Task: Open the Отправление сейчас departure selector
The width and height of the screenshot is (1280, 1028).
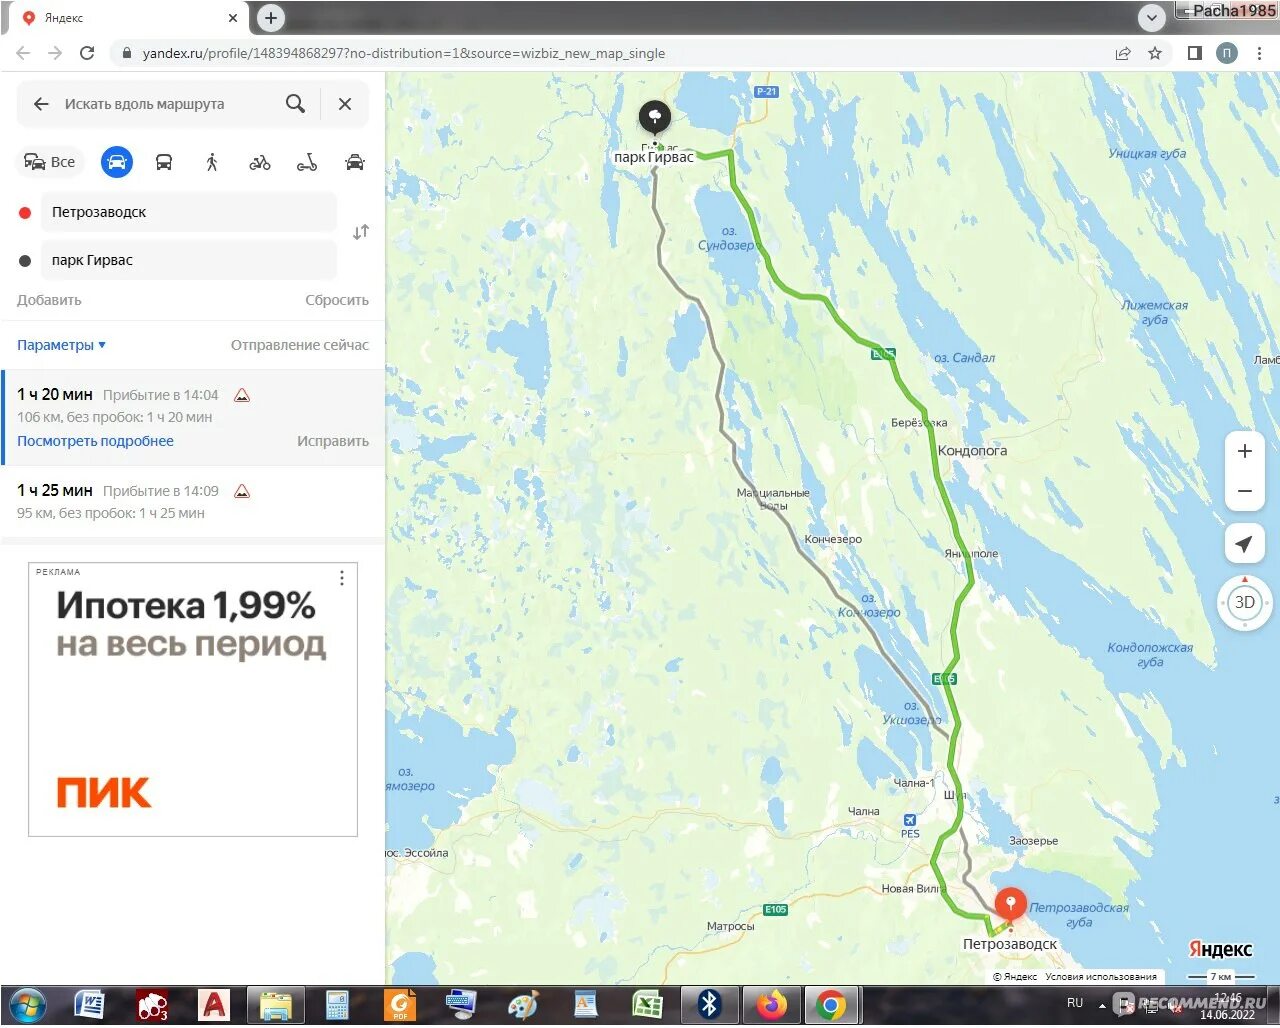Action: [x=300, y=345]
